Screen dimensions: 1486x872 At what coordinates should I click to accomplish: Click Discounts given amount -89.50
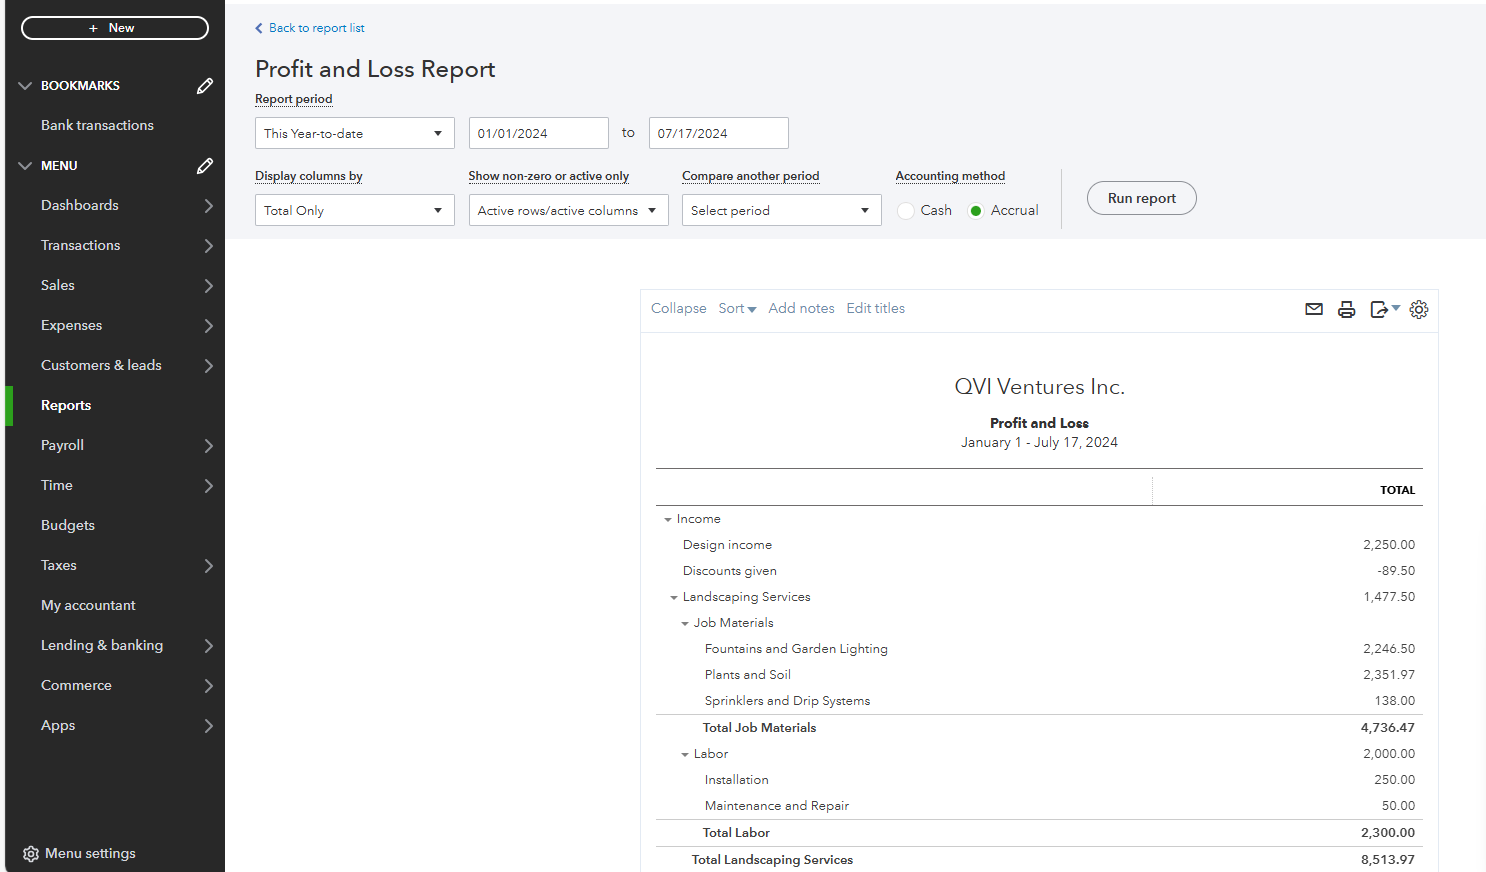point(1396,571)
